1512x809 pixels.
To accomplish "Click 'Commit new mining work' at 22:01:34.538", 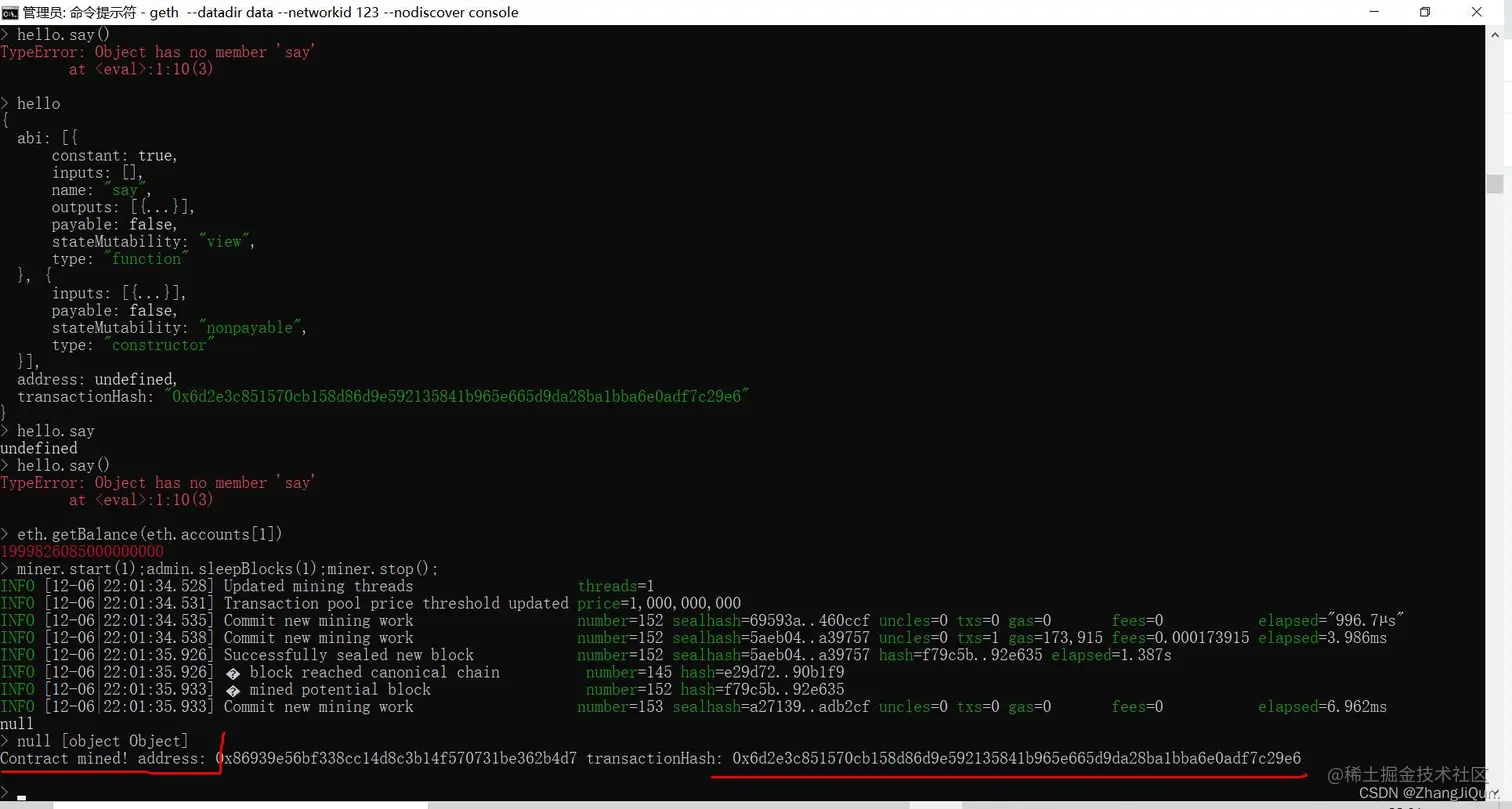I will point(318,638).
